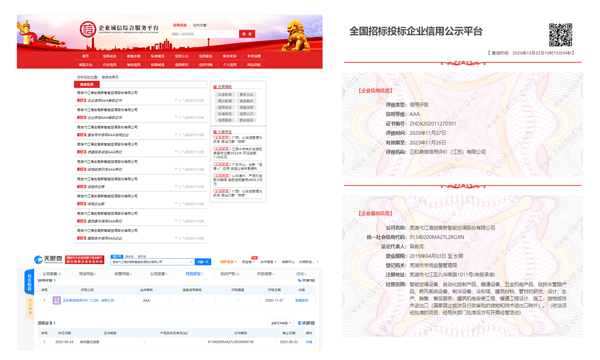The image size is (600, 360).
Task: Expand the 百宝箱 dropdown with red badge
Action: point(248,262)
